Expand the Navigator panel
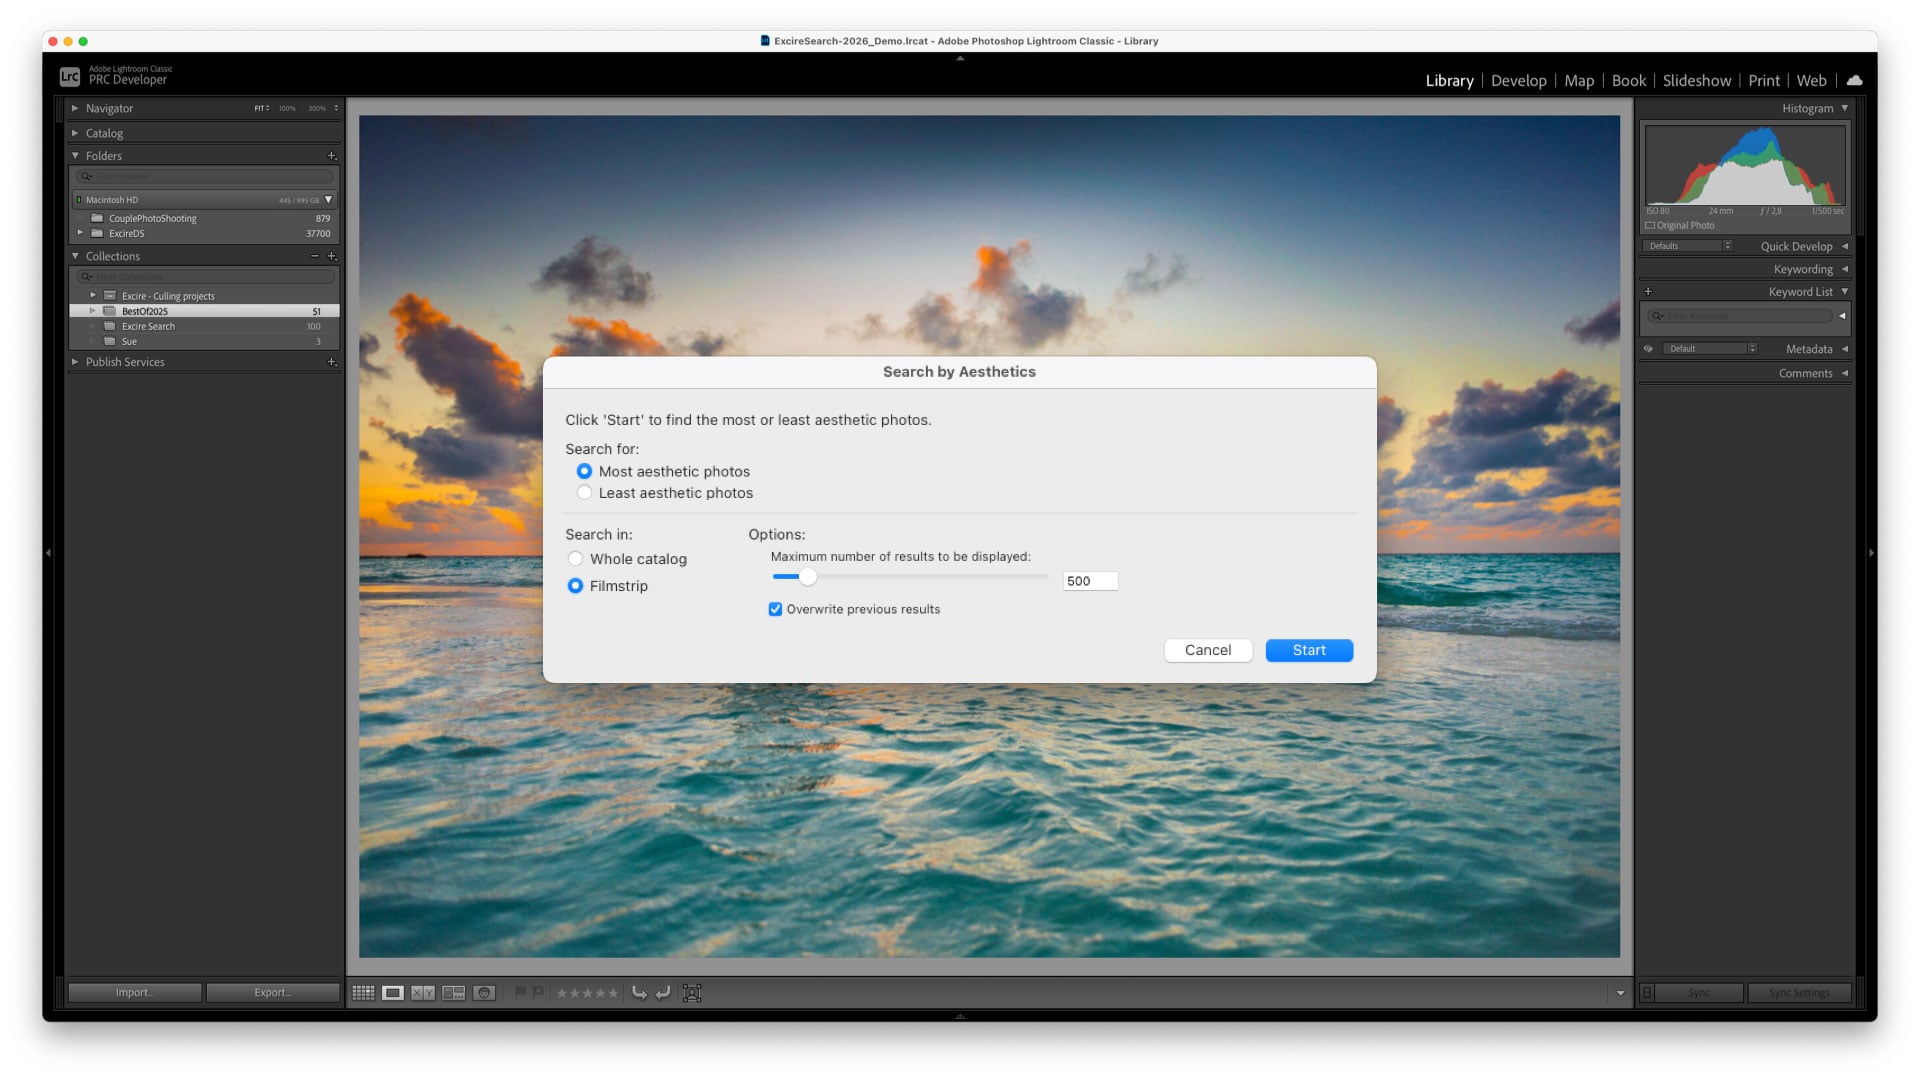The width and height of the screenshot is (1920, 1080). pos(75,108)
